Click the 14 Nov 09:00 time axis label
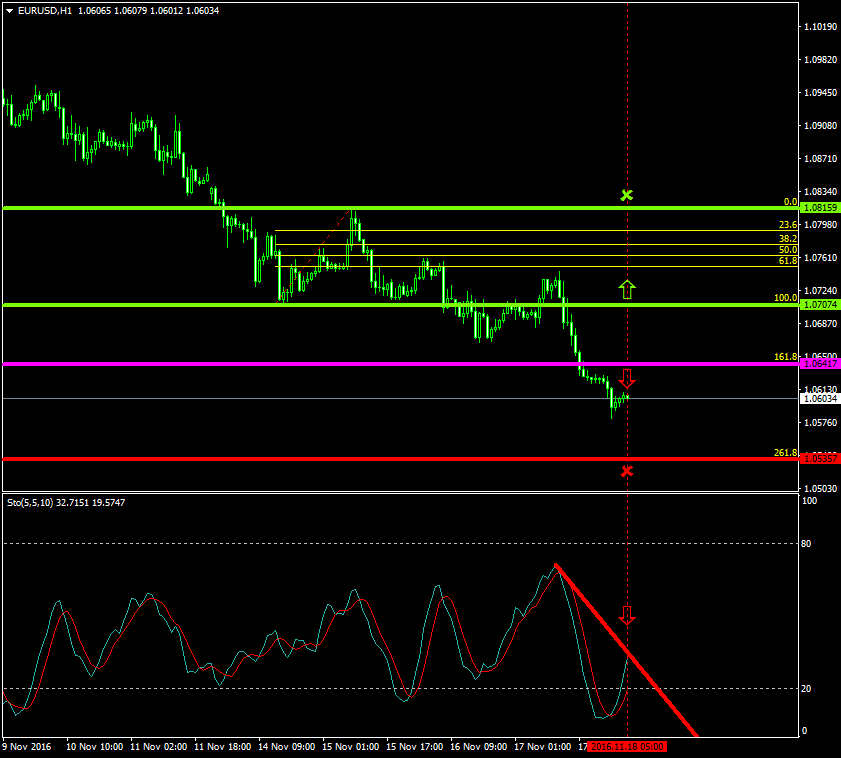Screen dimensions: 841x758 click(x=285, y=746)
